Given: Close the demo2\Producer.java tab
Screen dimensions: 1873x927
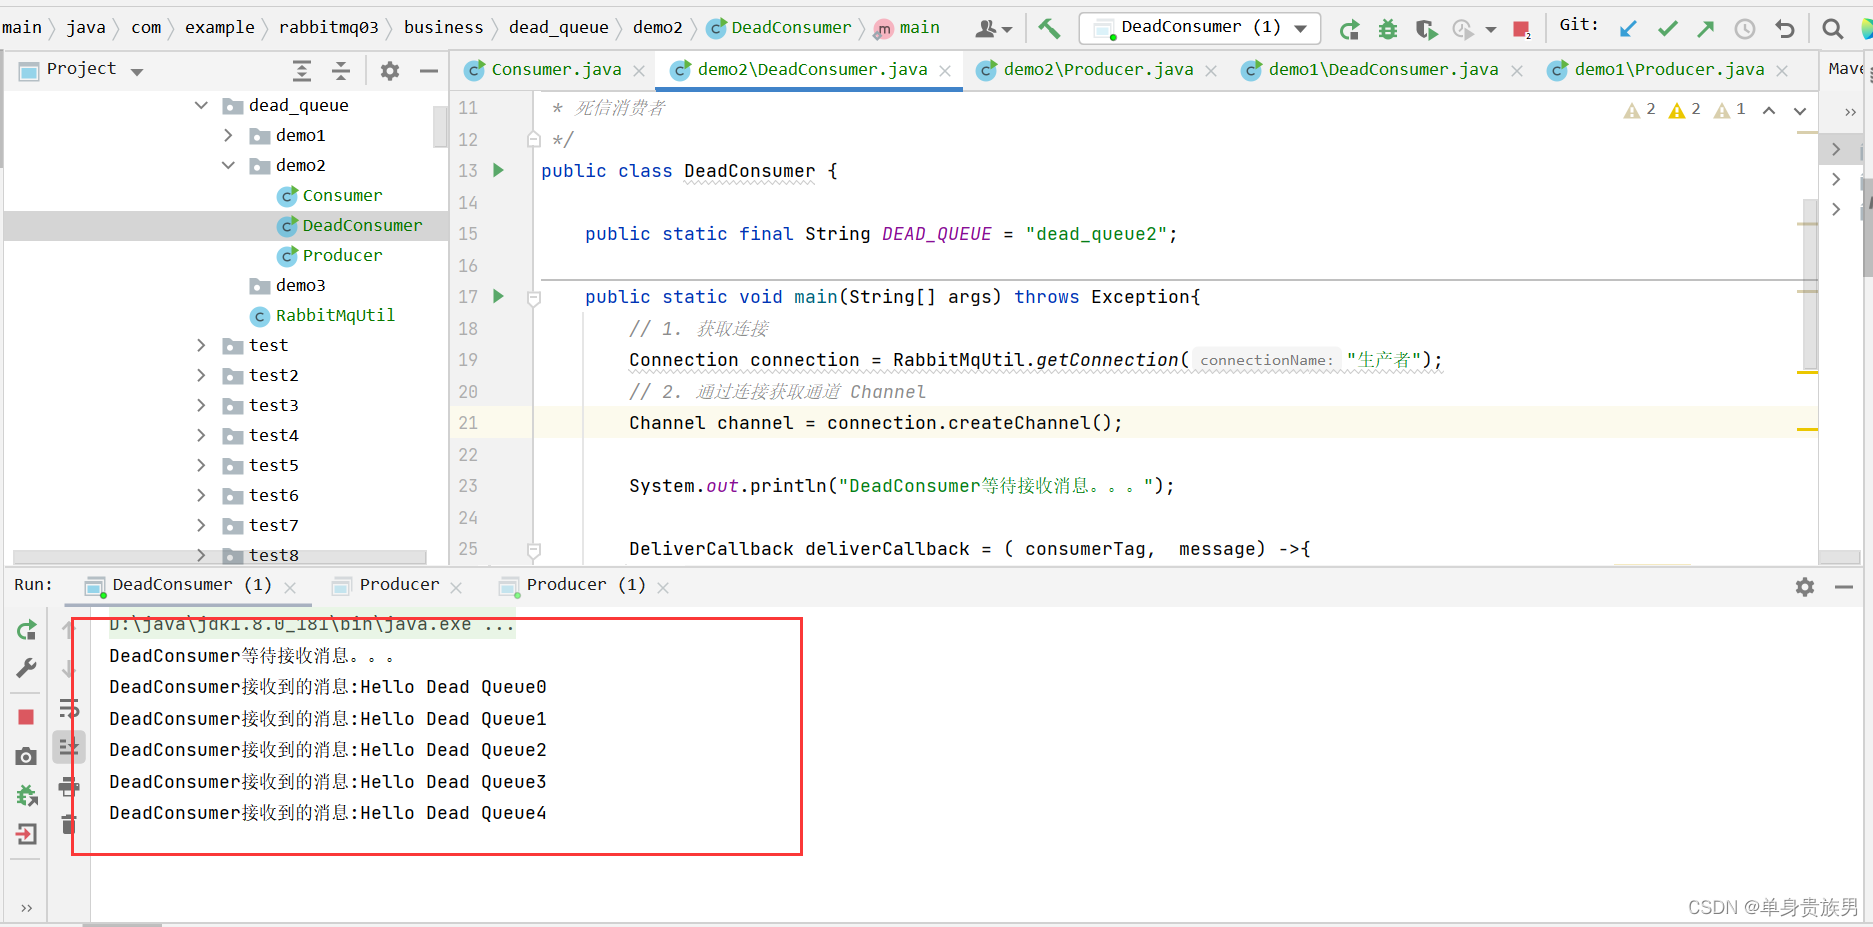Looking at the screenshot, I should point(1211,71).
